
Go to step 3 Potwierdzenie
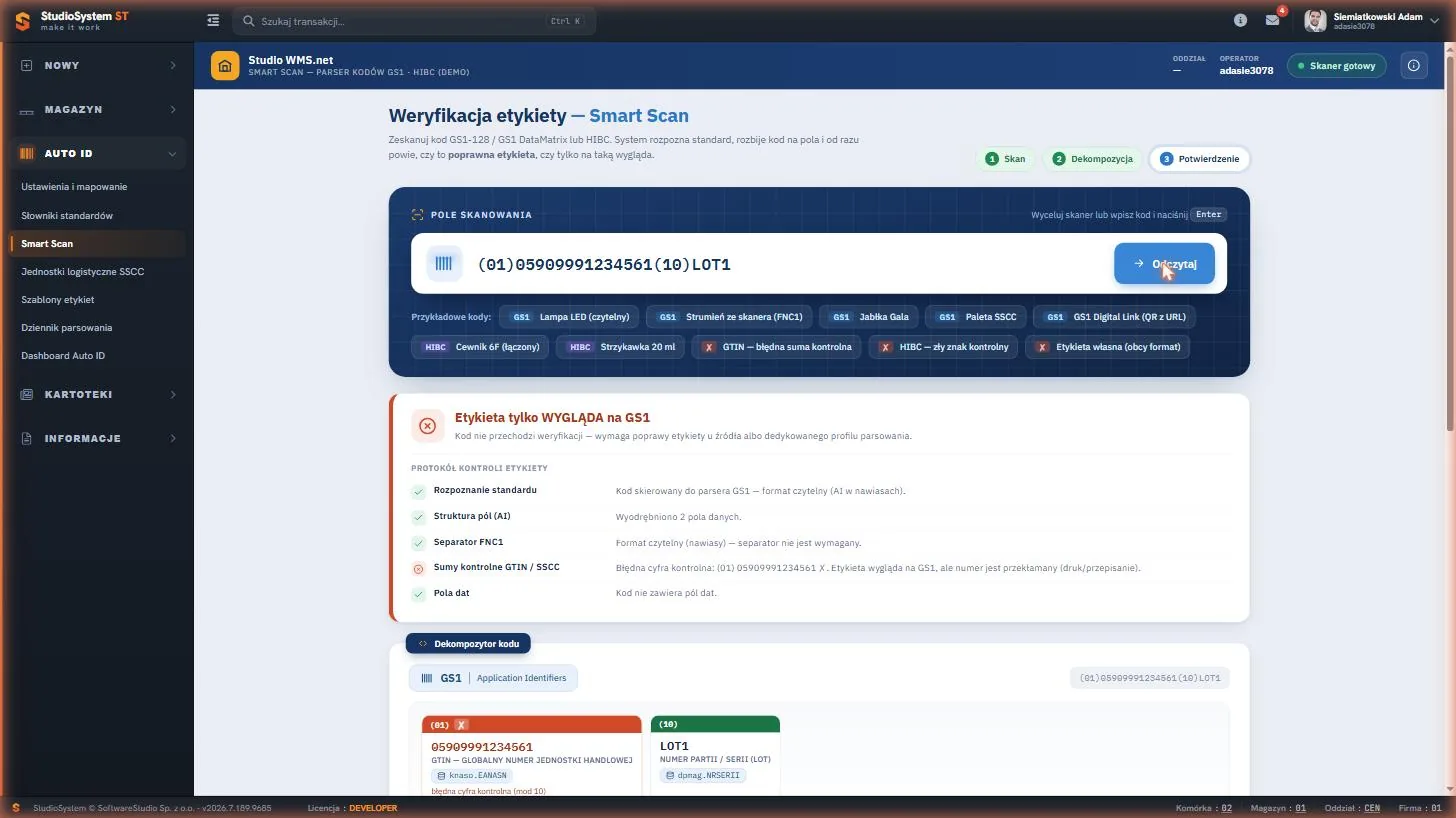1199,159
